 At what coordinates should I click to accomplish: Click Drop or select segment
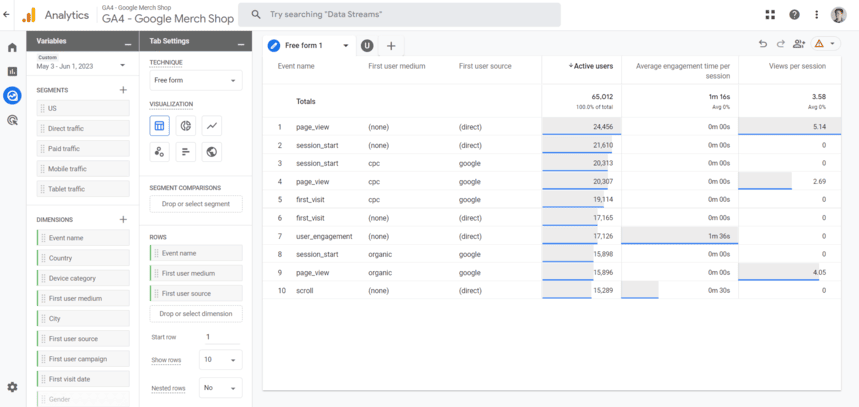(x=195, y=204)
